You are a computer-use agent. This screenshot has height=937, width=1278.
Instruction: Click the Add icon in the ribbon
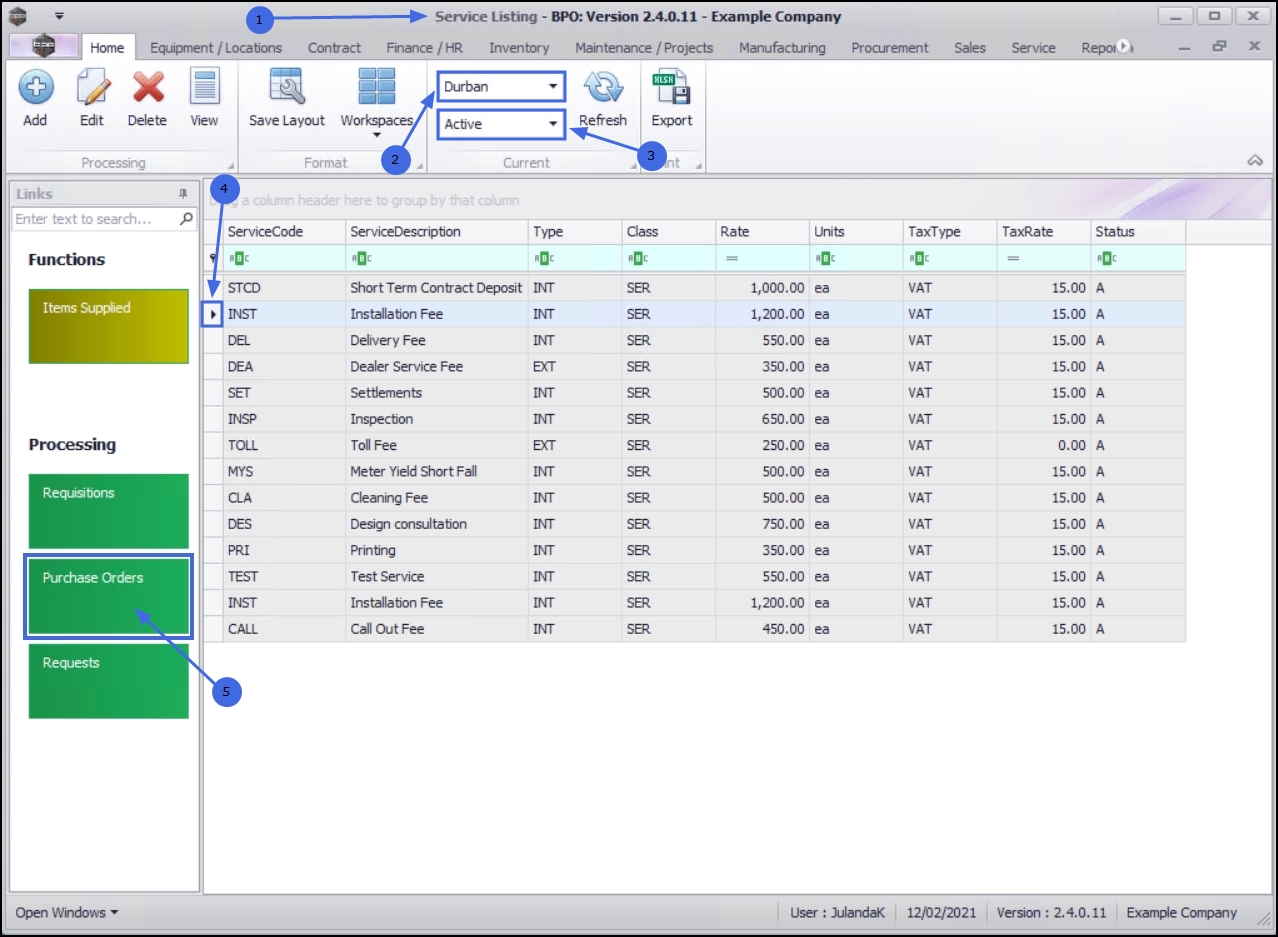pyautogui.click(x=35, y=88)
